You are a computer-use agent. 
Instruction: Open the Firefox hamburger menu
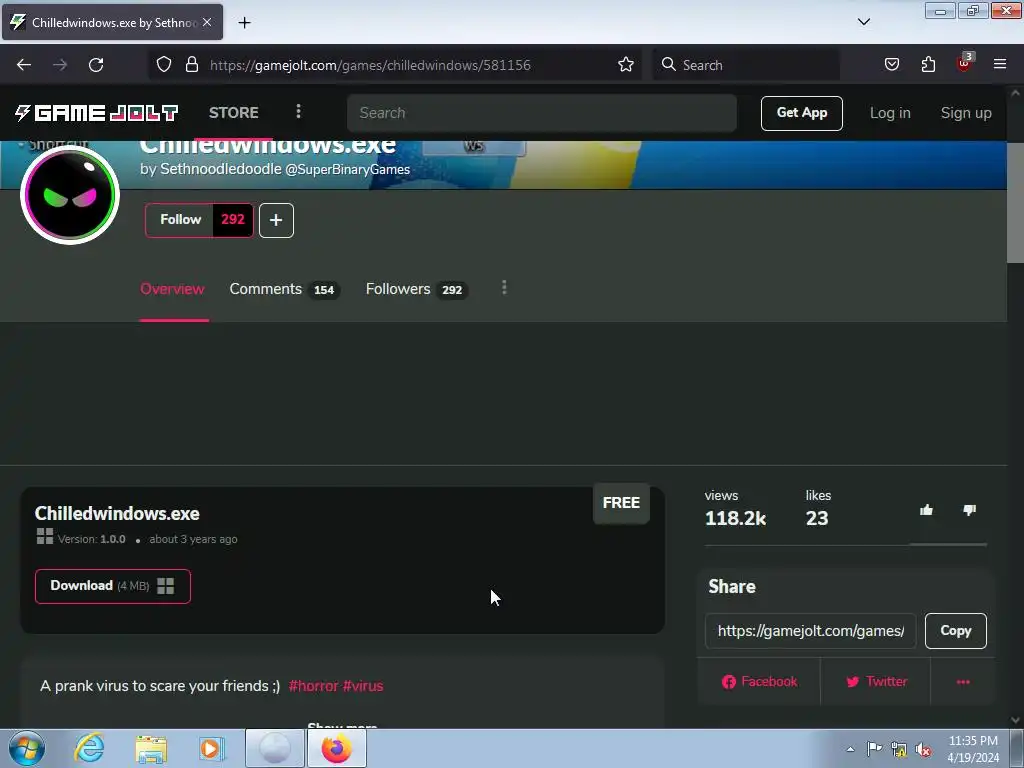pyautogui.click(x=1000, y=65)
